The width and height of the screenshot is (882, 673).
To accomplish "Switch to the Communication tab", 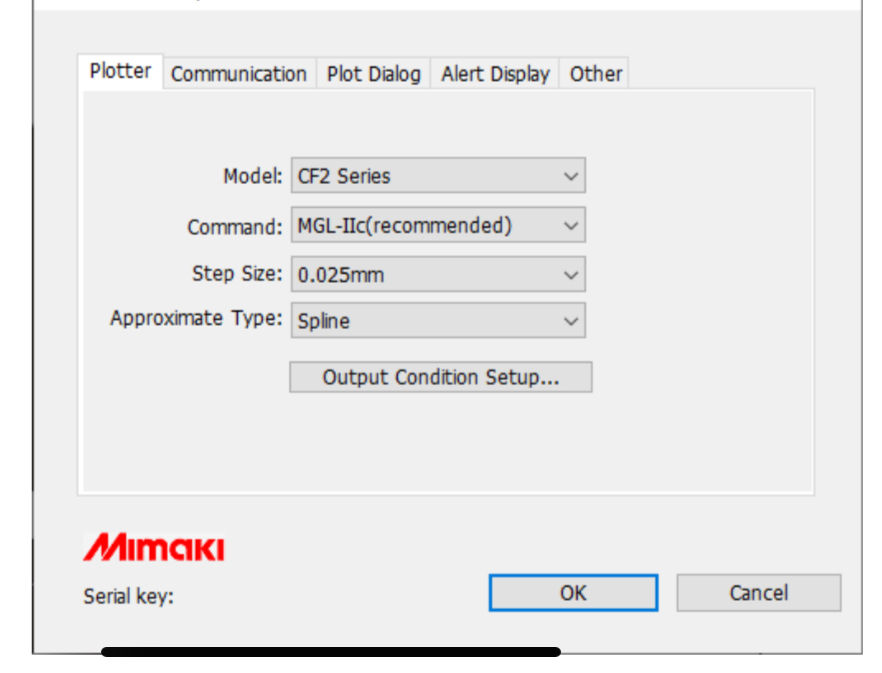I will pyautogui.click(x=239, y=74).
